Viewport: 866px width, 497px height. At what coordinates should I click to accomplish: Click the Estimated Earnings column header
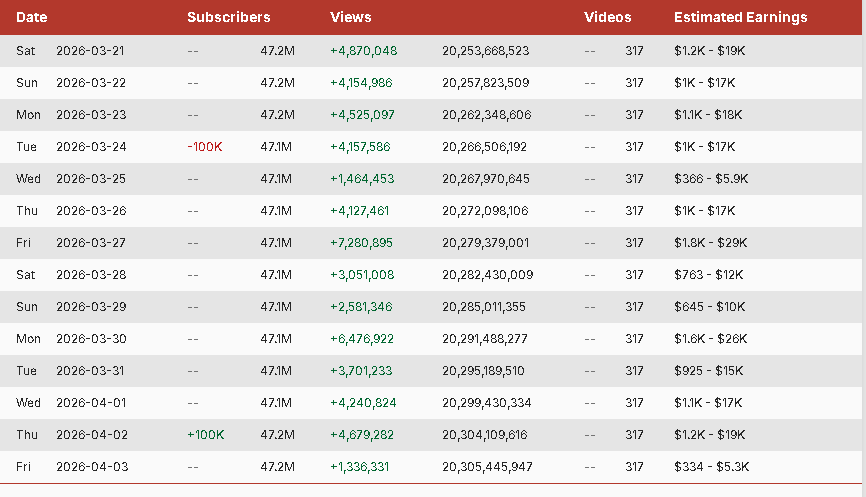pyautogui.click(x=741, y=17)
